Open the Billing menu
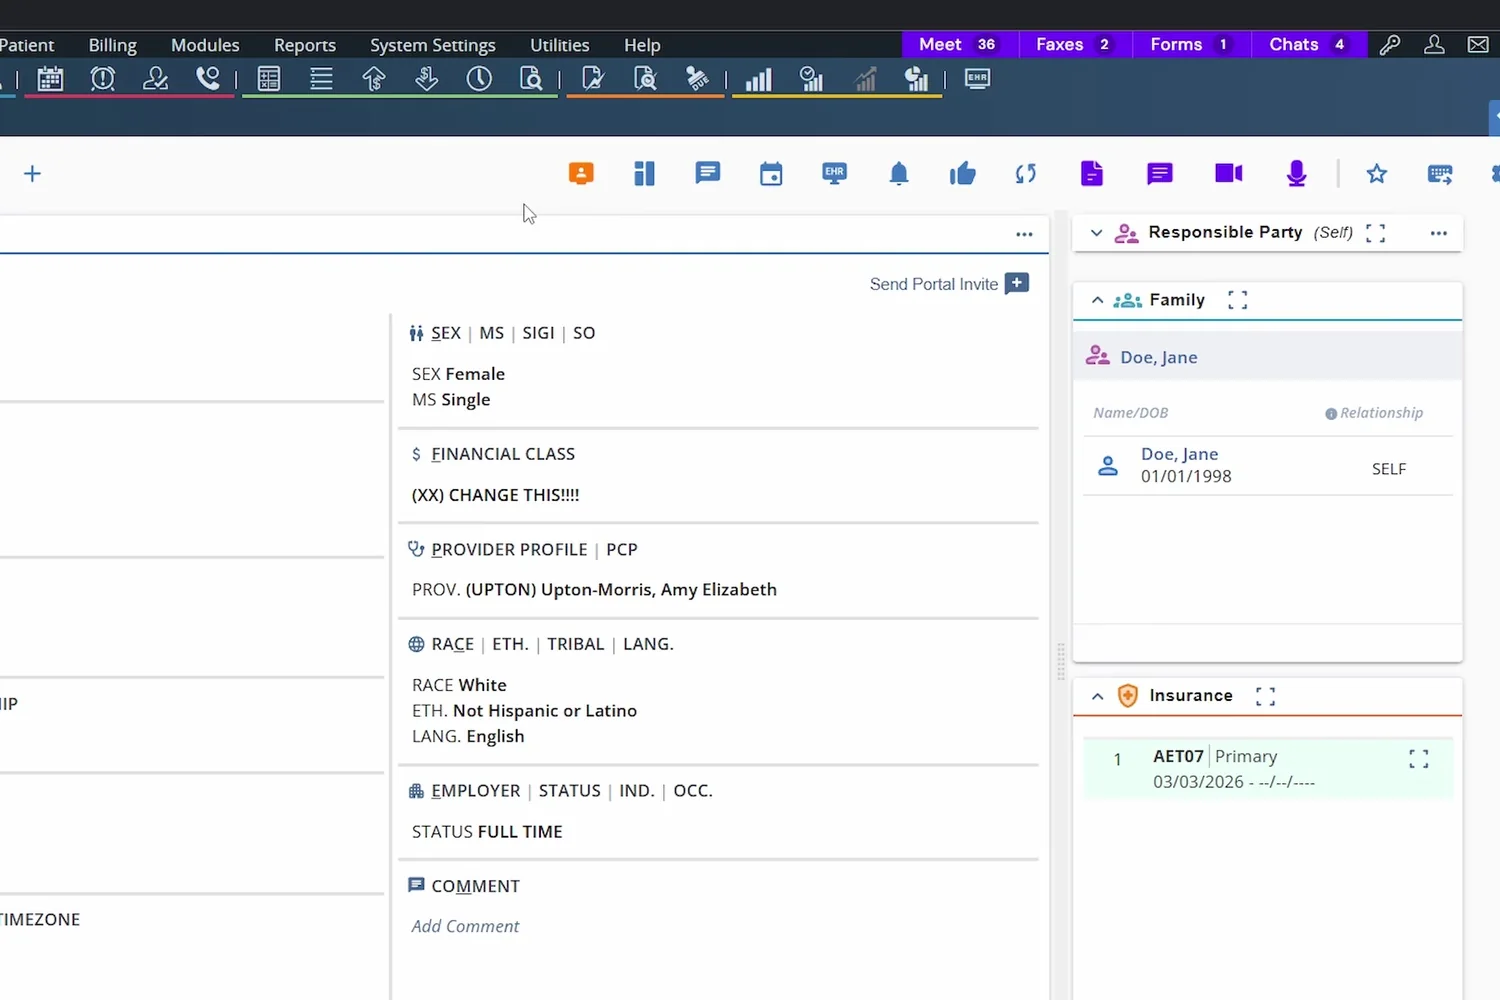The width and height of the screenshot is (1500, 1000). 112,45
